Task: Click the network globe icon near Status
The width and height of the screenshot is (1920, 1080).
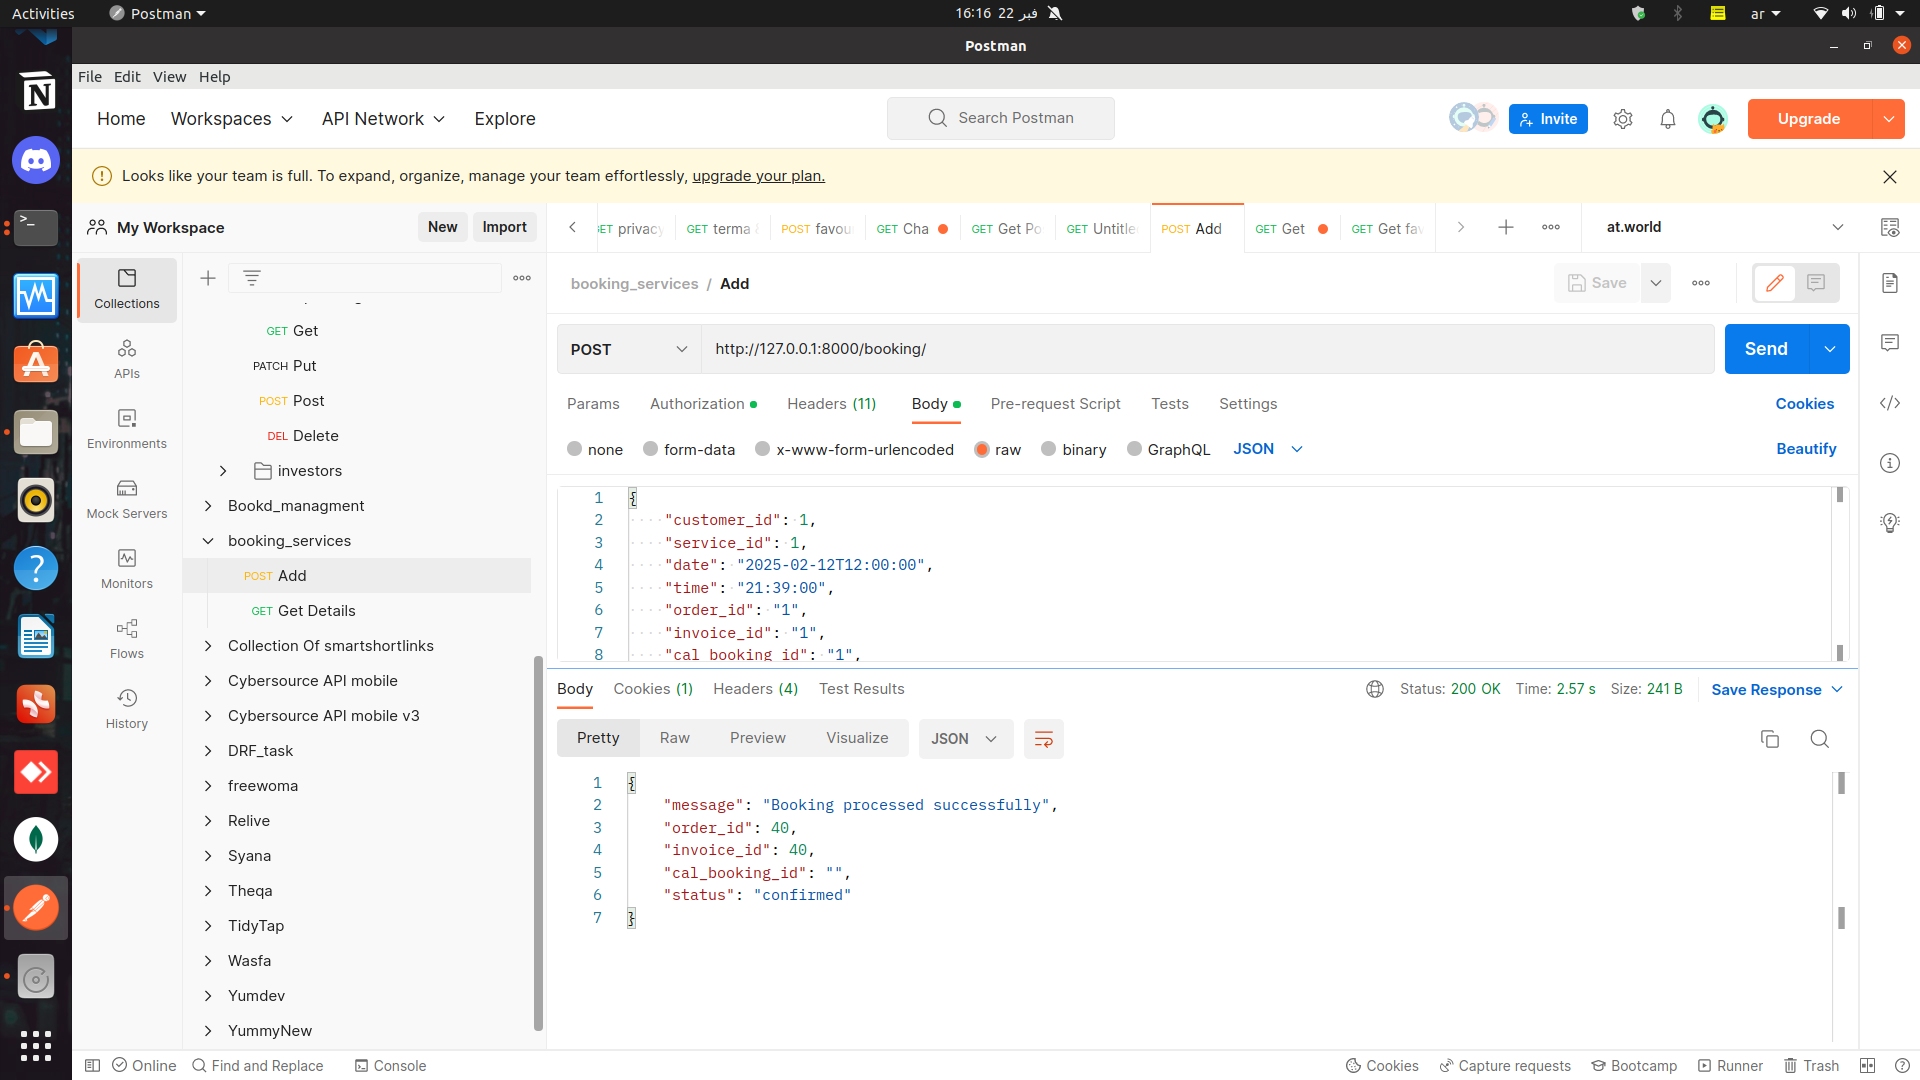Action: tap(1375, 689)
